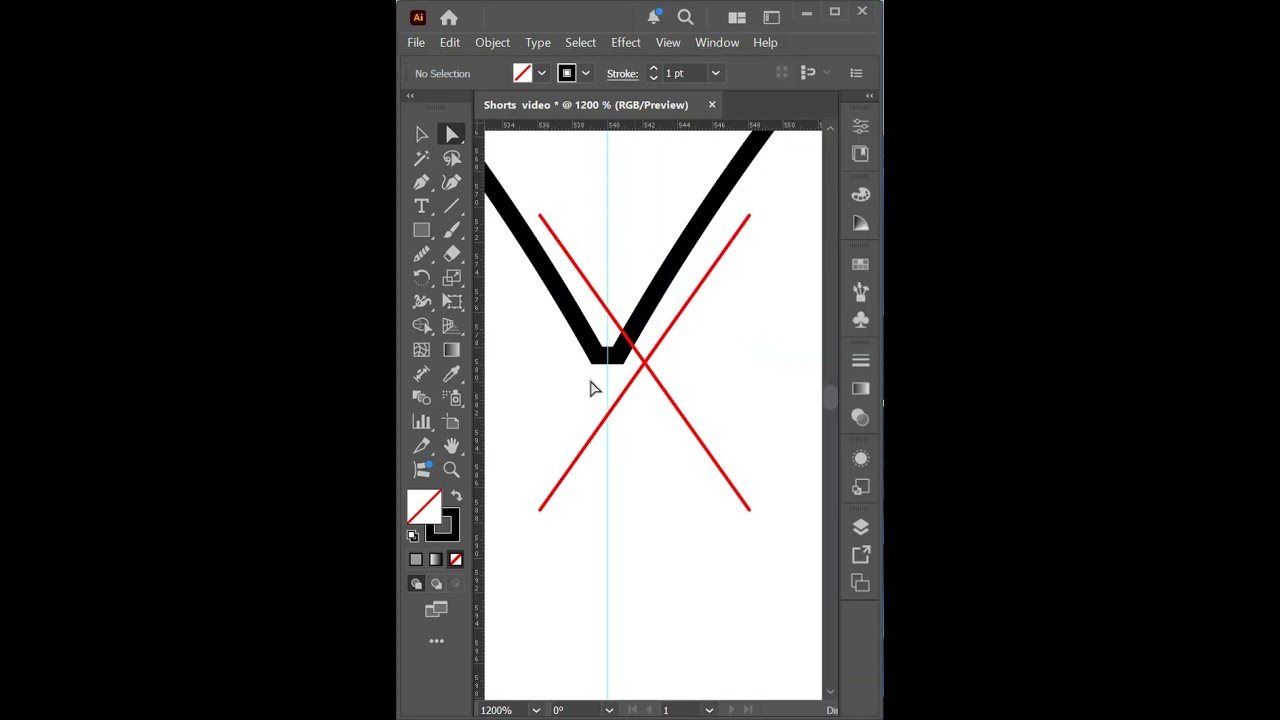Open the Type menu

pyautogui.click(x=538, y=43)
